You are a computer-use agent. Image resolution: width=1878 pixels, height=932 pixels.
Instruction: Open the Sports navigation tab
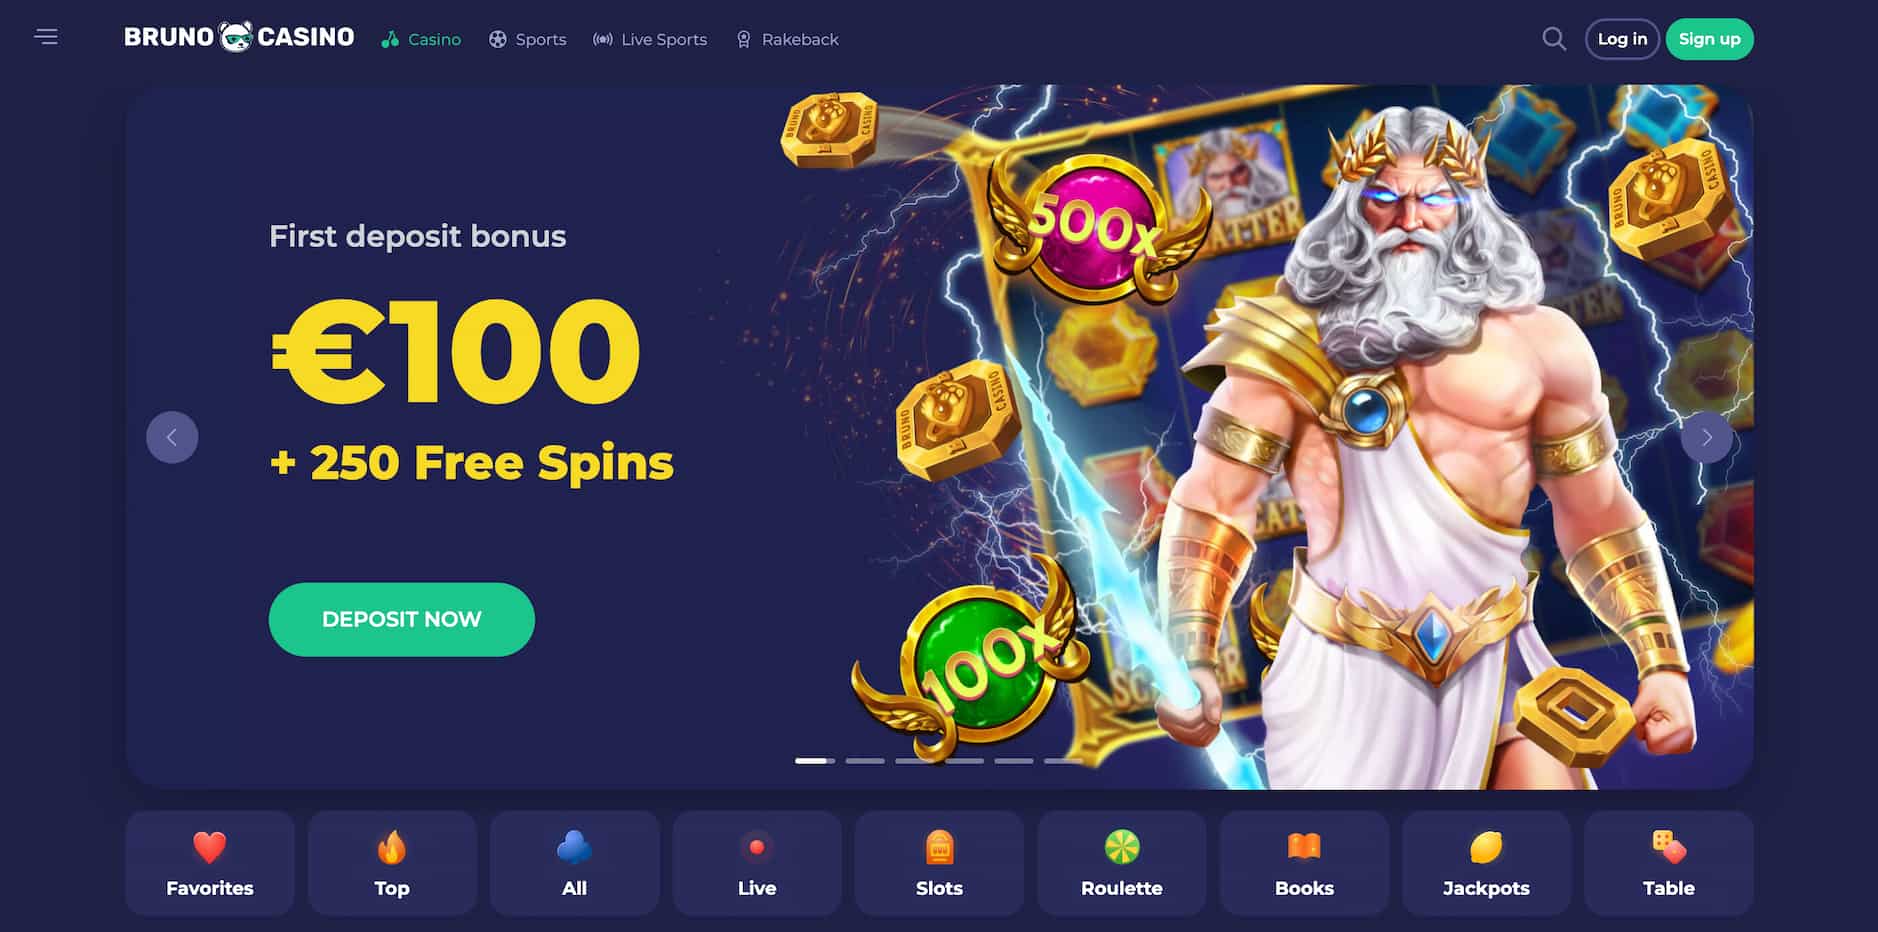click(527, 39)
